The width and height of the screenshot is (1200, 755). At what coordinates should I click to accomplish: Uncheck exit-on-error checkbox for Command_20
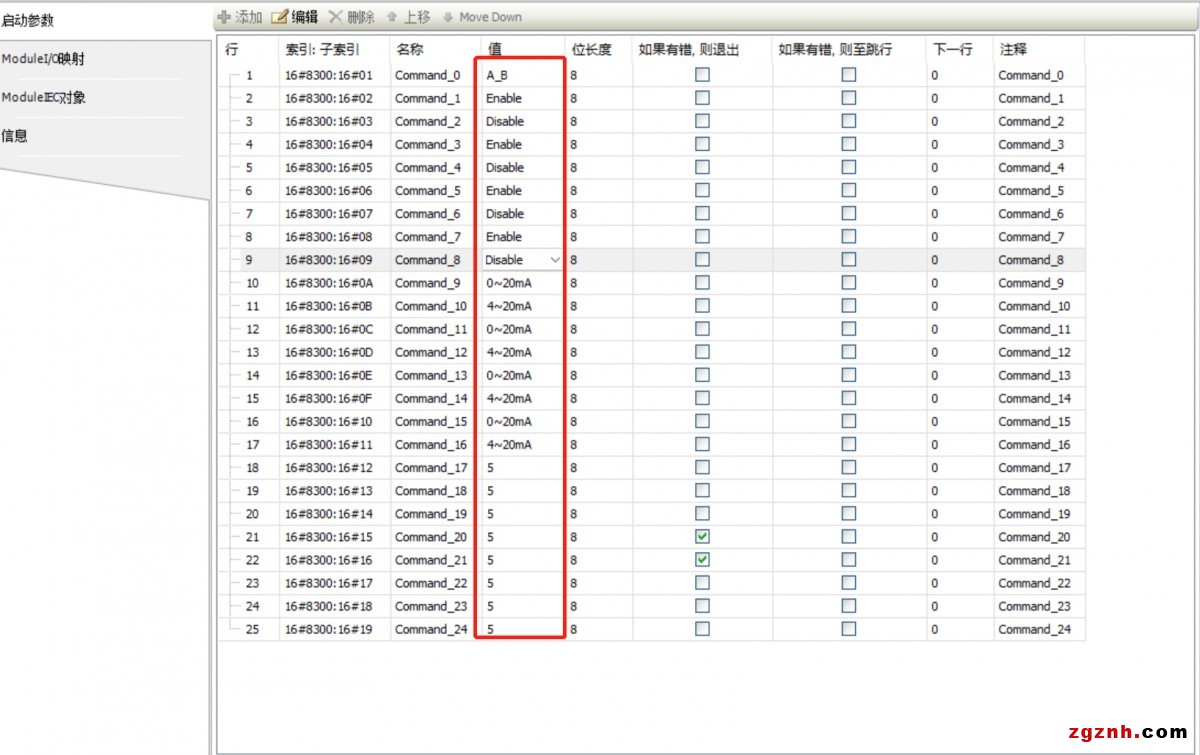coord(702,537)
